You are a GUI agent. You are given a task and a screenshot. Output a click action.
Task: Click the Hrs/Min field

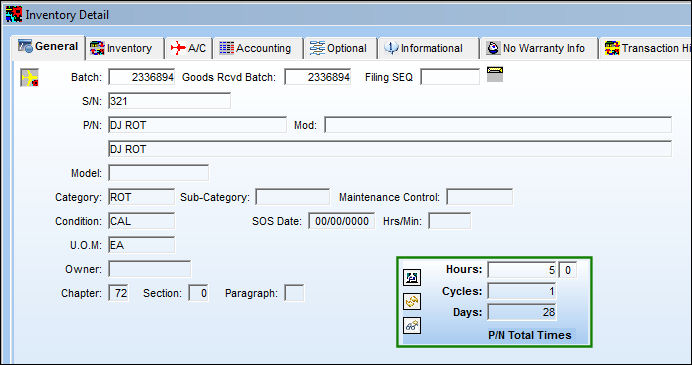coord(450,221)
